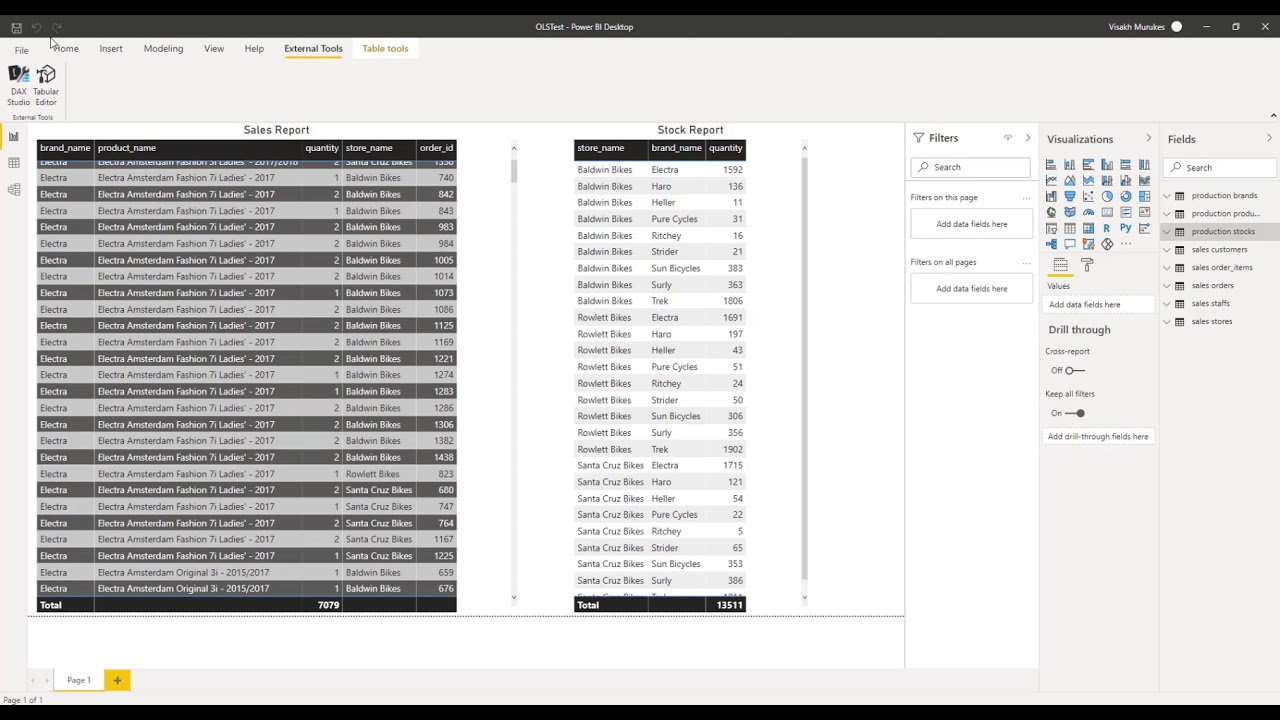Open Filters on this page options ellipsis
This screenshot has height=720, width=1280.
(x=1026, y=198)
